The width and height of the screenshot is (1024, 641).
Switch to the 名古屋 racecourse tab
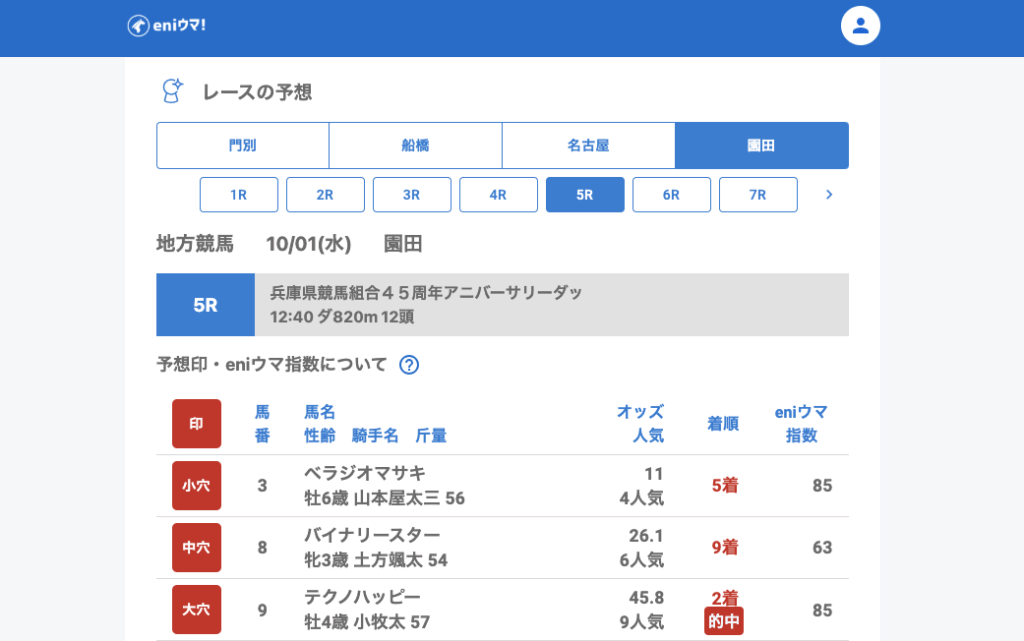(588, 146)
